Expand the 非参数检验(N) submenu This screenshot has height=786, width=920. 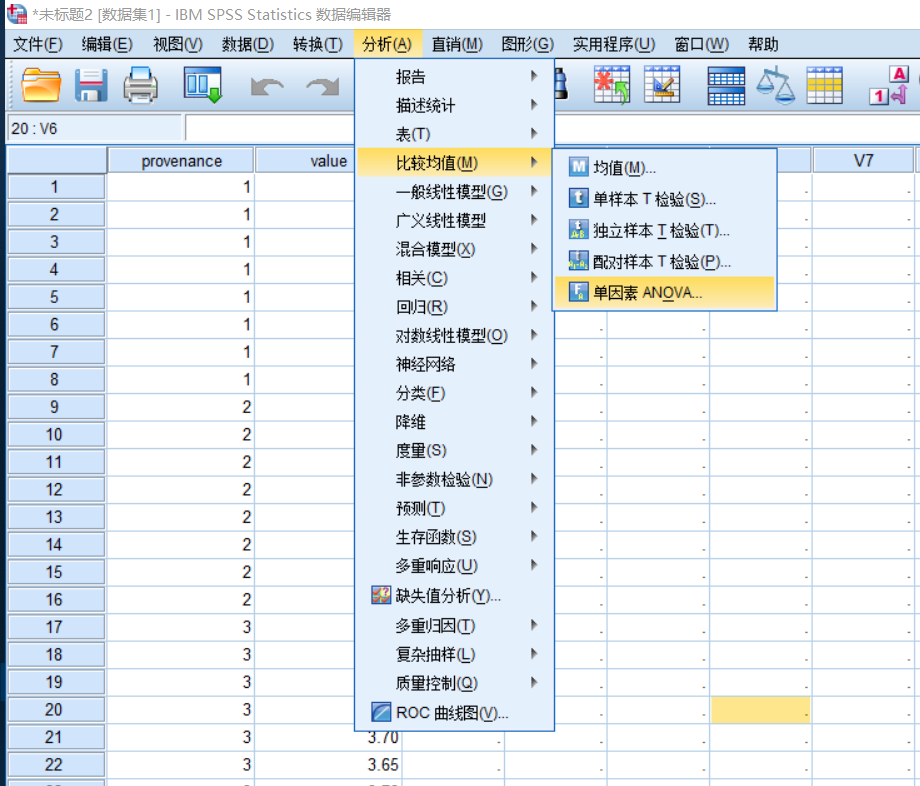coord(455,479)
